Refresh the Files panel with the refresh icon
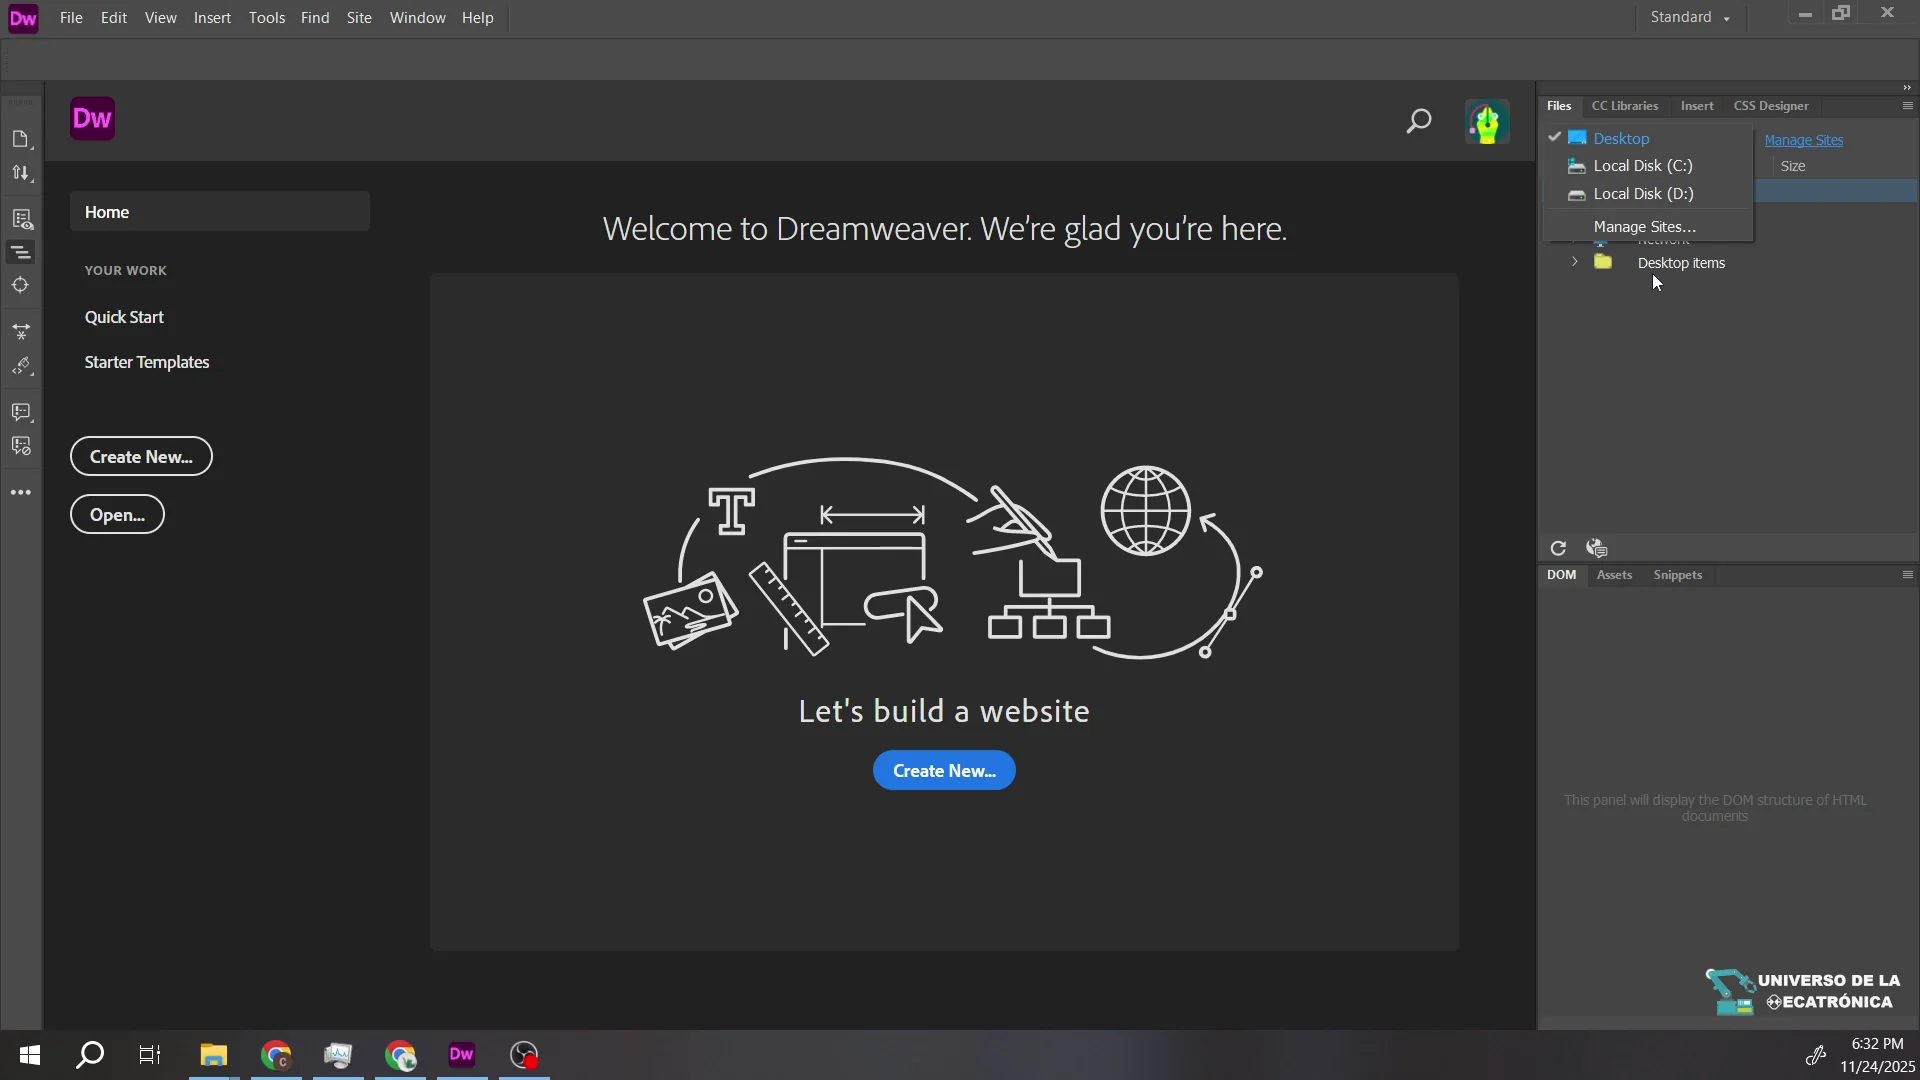This screenshot has height=1080, width=1920. click(1558, 548)
